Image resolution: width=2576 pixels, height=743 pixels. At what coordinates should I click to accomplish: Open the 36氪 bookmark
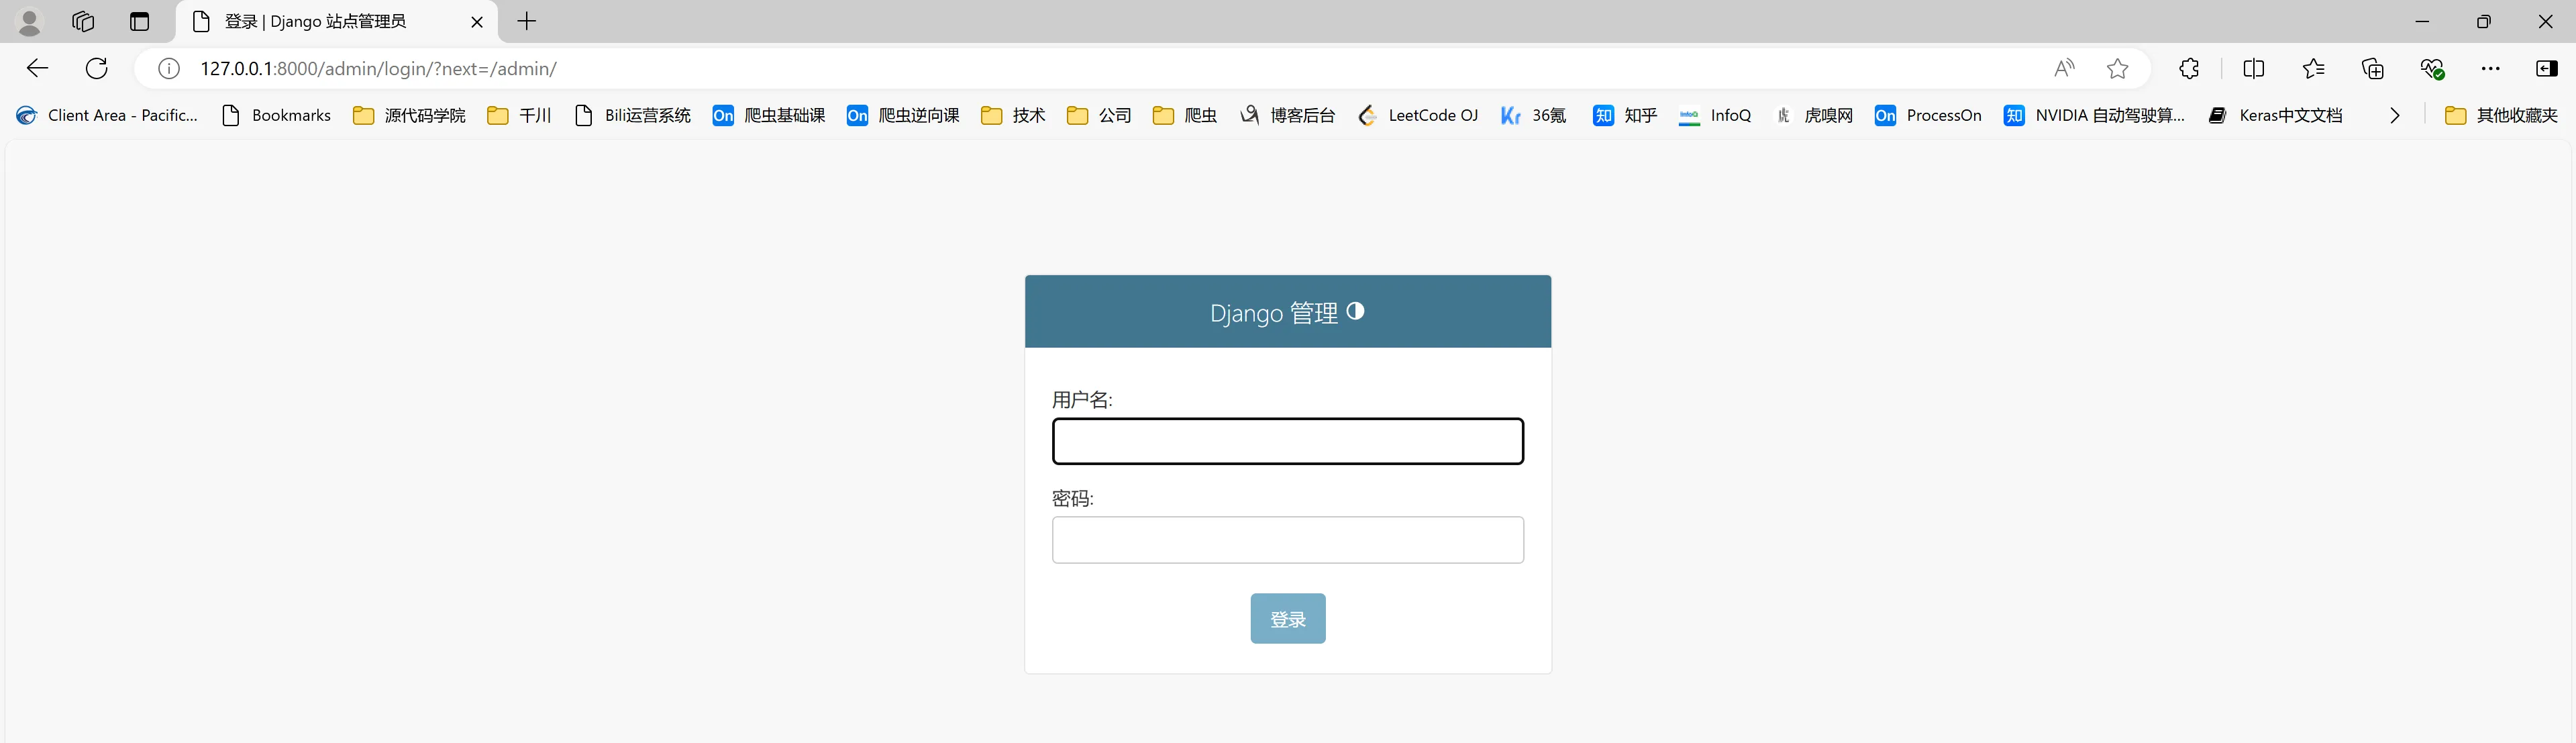tap(1534, 115)
